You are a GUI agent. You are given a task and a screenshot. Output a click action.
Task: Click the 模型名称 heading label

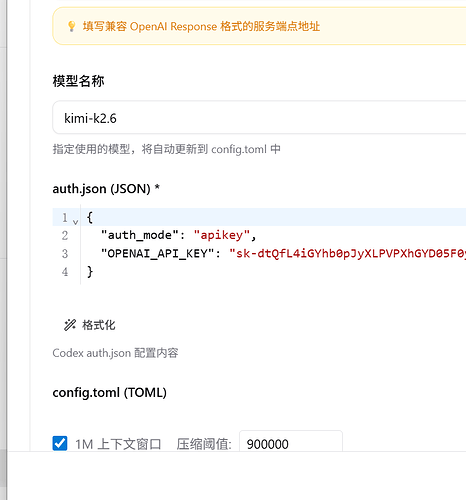tap(78, 81)
